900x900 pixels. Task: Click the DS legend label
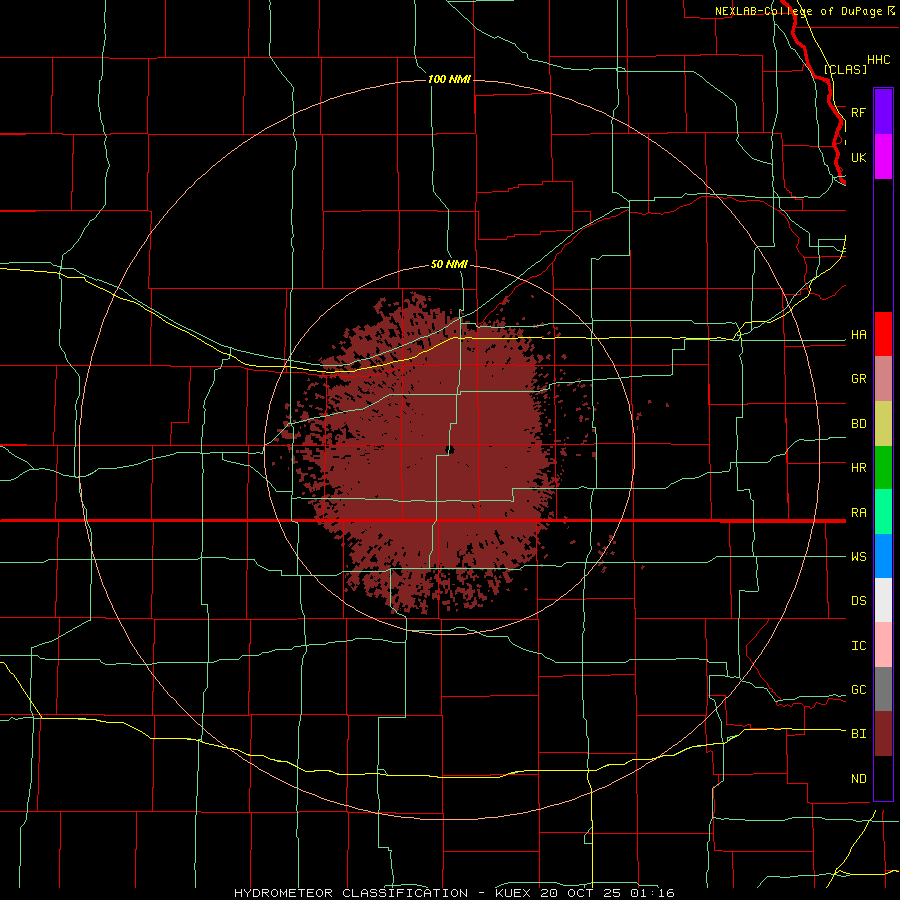859,601
